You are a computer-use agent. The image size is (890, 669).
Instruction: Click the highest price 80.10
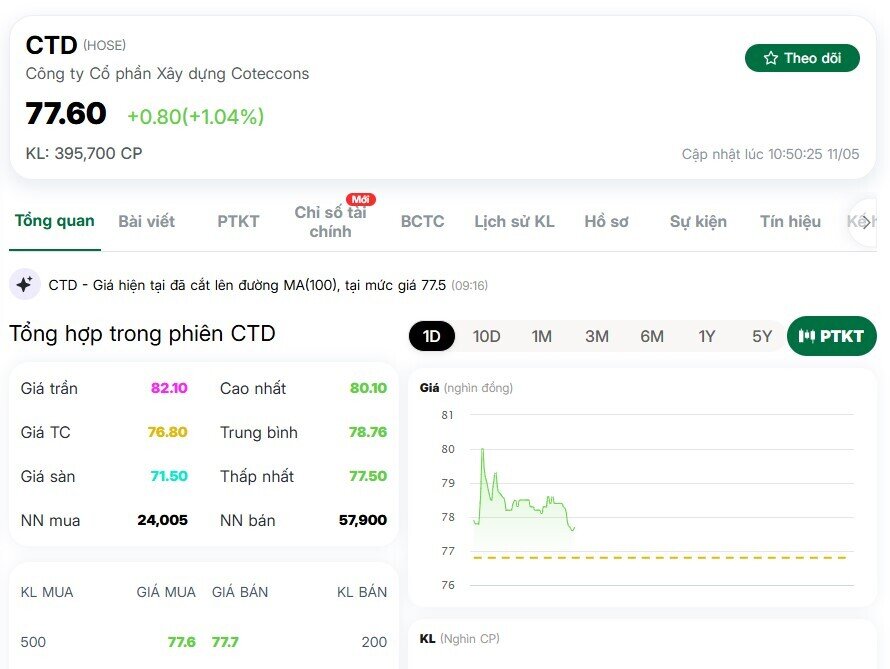click(x=368, y=388)
